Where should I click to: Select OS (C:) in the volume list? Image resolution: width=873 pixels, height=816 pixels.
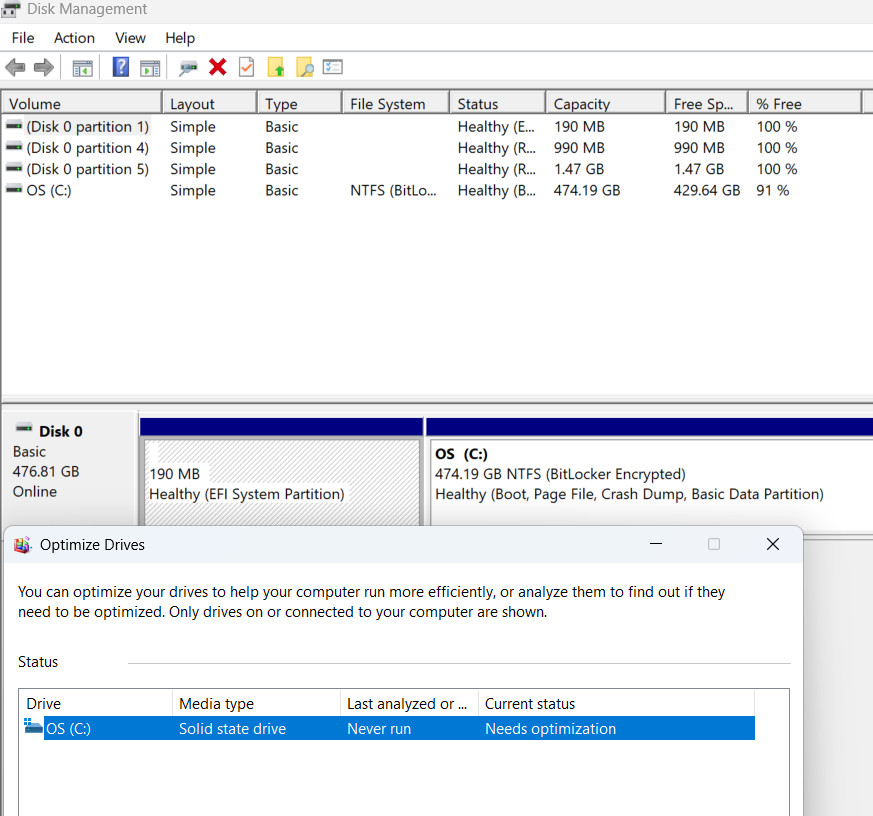tap(431, 190)
